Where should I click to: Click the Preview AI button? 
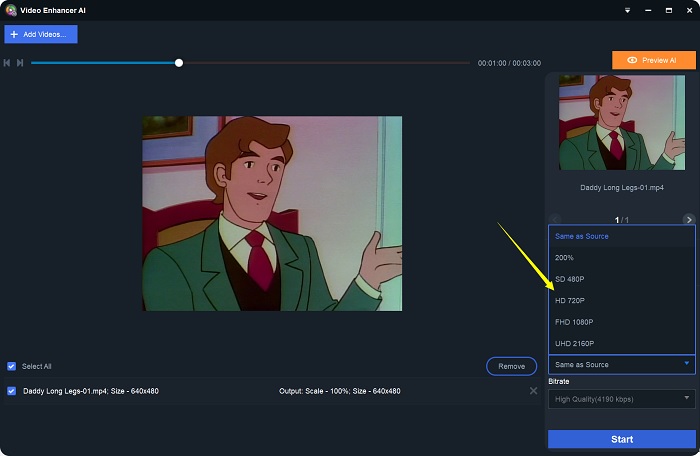(x=654, y=60)
